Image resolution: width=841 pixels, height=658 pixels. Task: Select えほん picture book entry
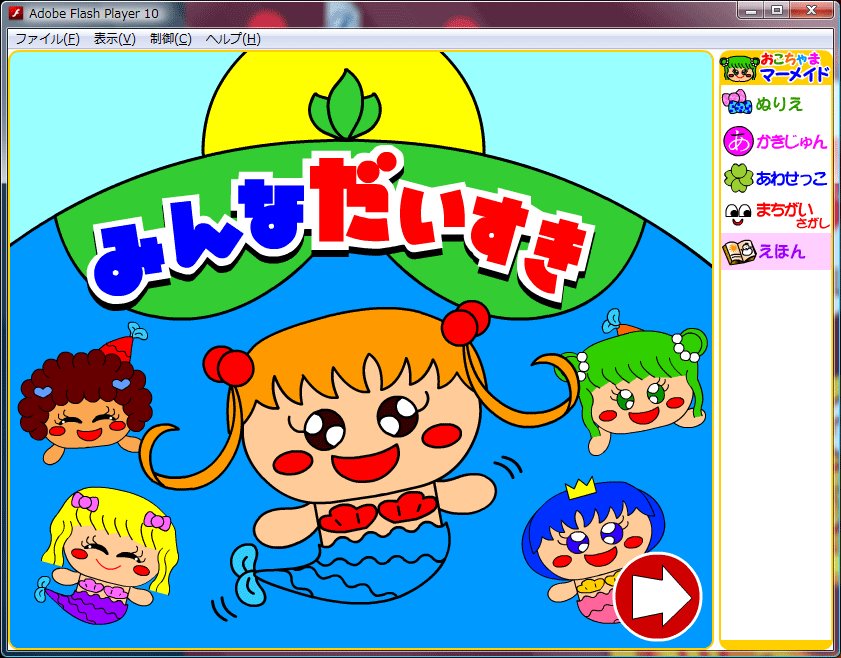click(776, 251)
